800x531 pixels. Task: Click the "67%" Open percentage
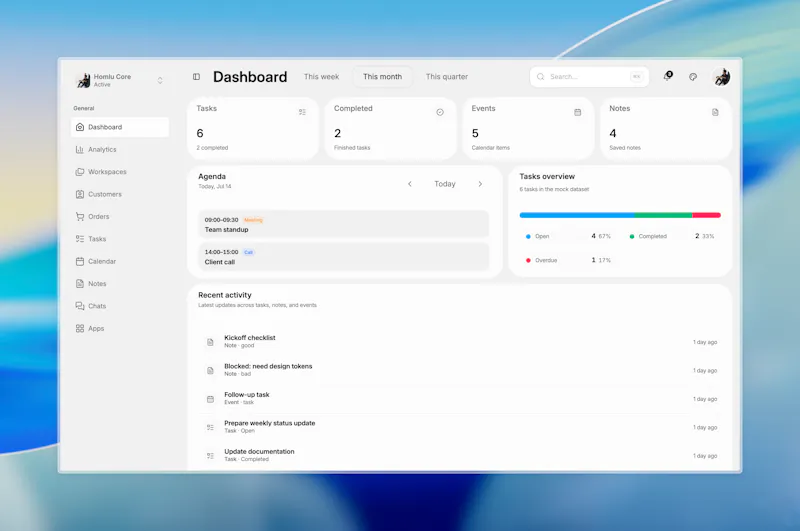pyautogui.click(x=605, y=236)
